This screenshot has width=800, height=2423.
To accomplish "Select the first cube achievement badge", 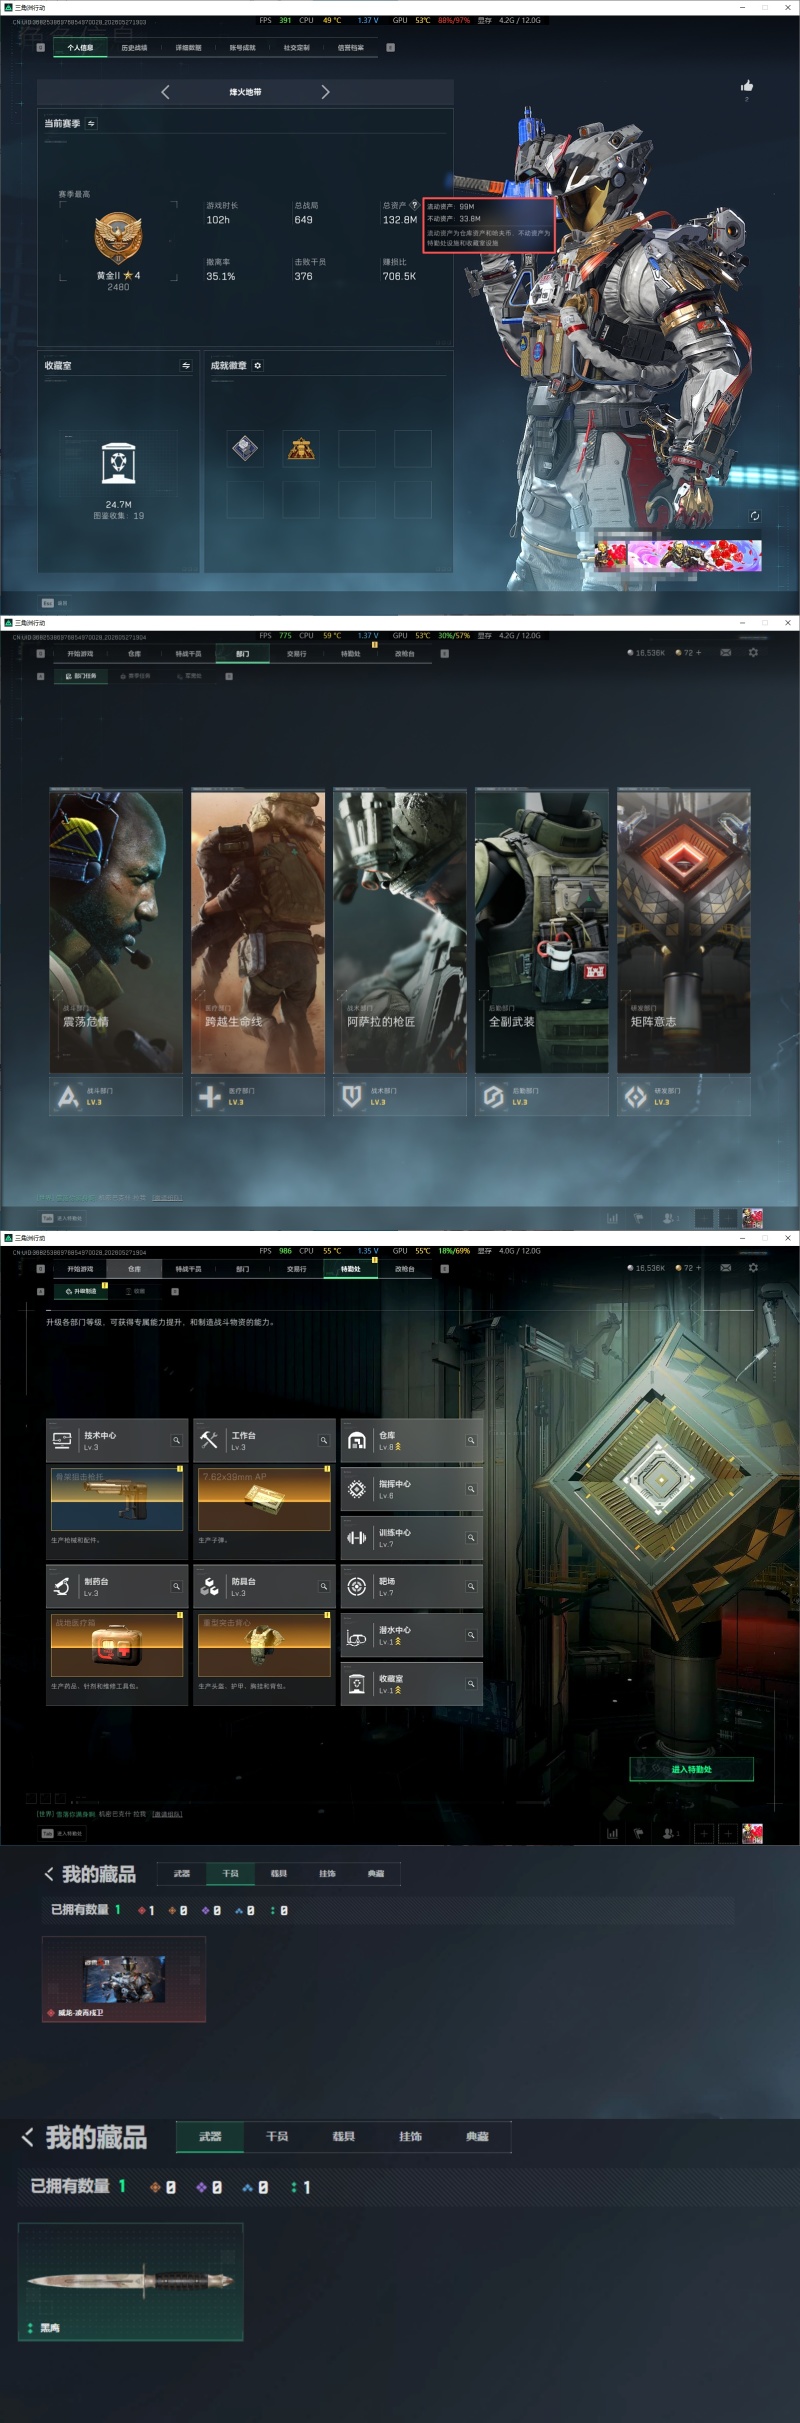I will pyautogui.click(x=245, y=448).
